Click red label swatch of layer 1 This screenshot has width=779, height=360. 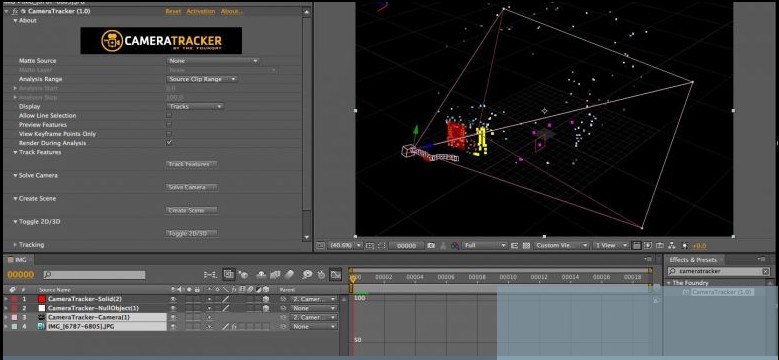pyautogui.click(x=14, y=299)
